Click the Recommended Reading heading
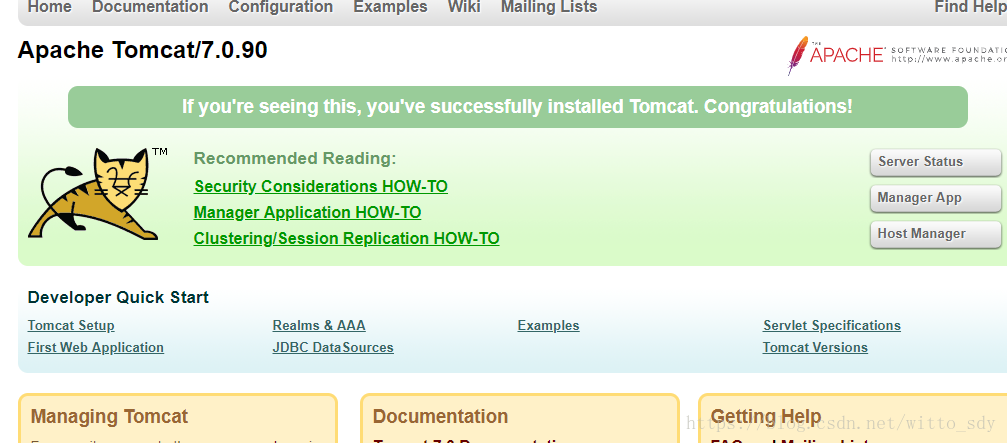Image resolution: width=1007 pixels, height=443 pixels. pos(295,159)
